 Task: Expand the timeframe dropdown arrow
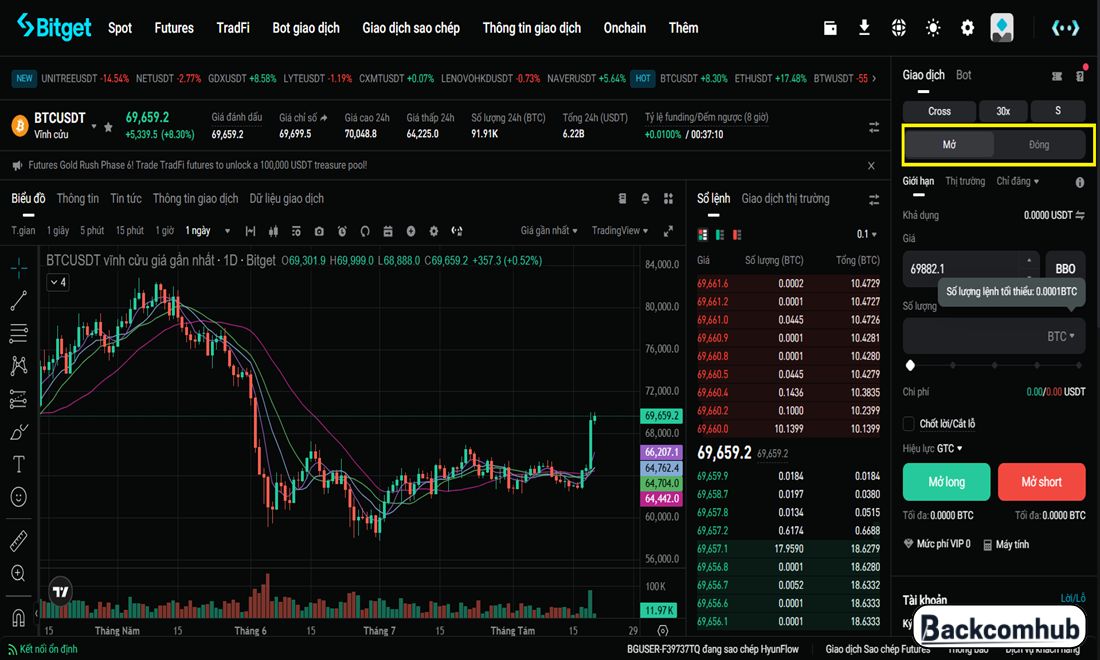click(227, 231)
